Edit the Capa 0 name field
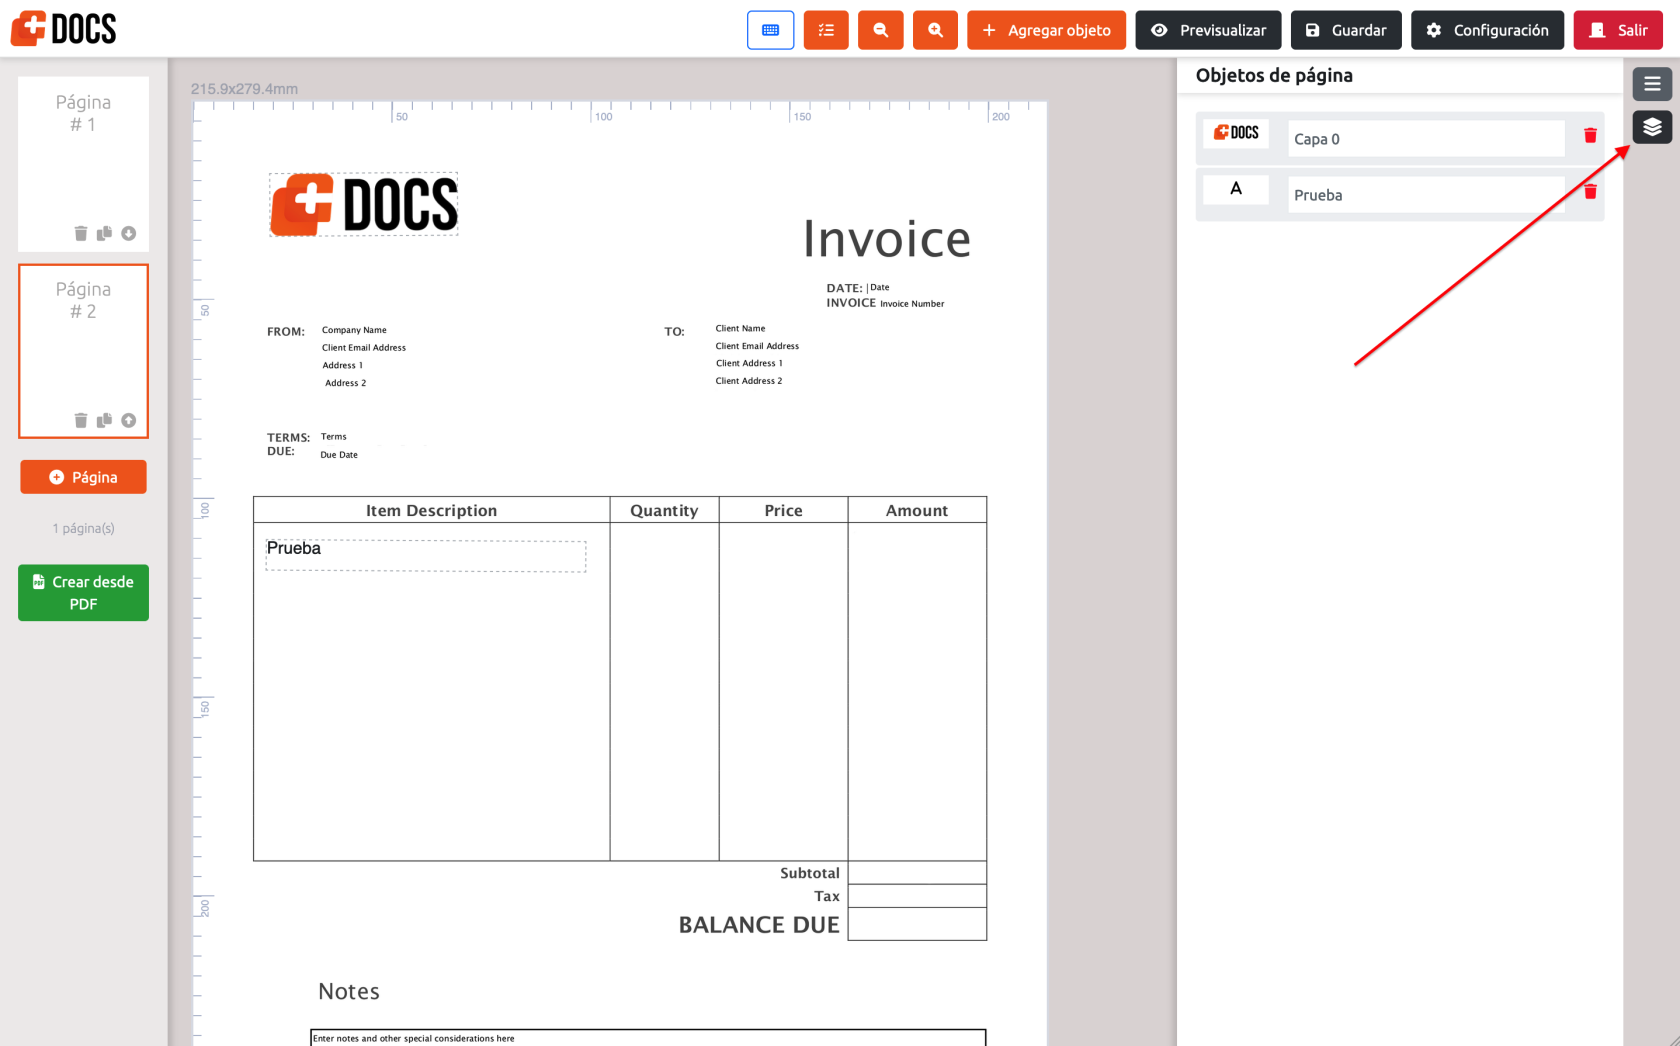This screenshot has height=1046, width=1680. click(x=1426, y=139)
